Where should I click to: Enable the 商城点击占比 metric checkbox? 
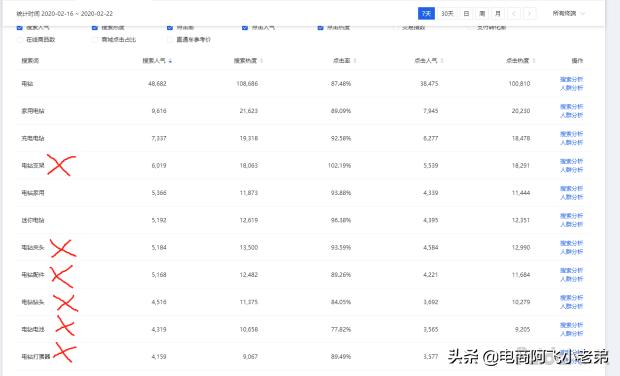[x=95, y=40]
